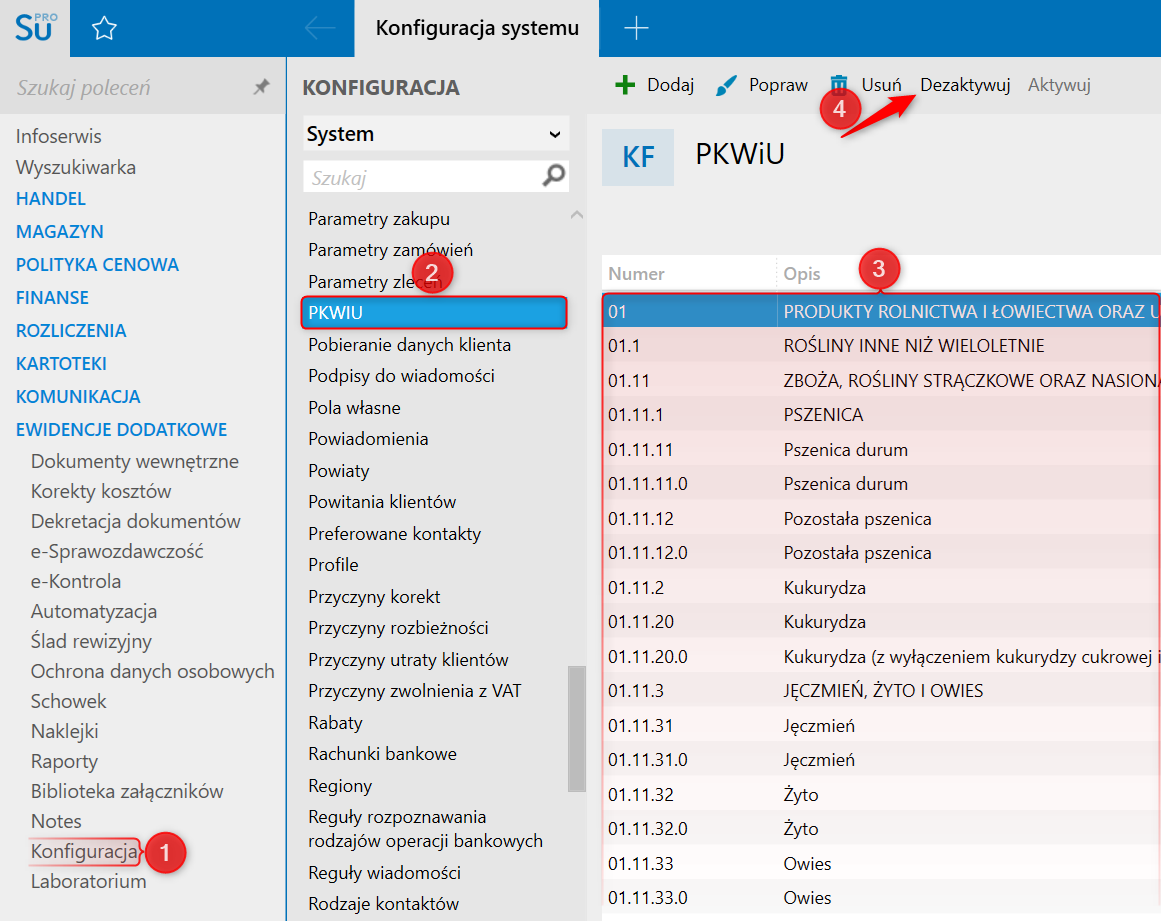Select Pola własne
The width and height of the screenshot is (1161, 921).
tap(354, 408)
